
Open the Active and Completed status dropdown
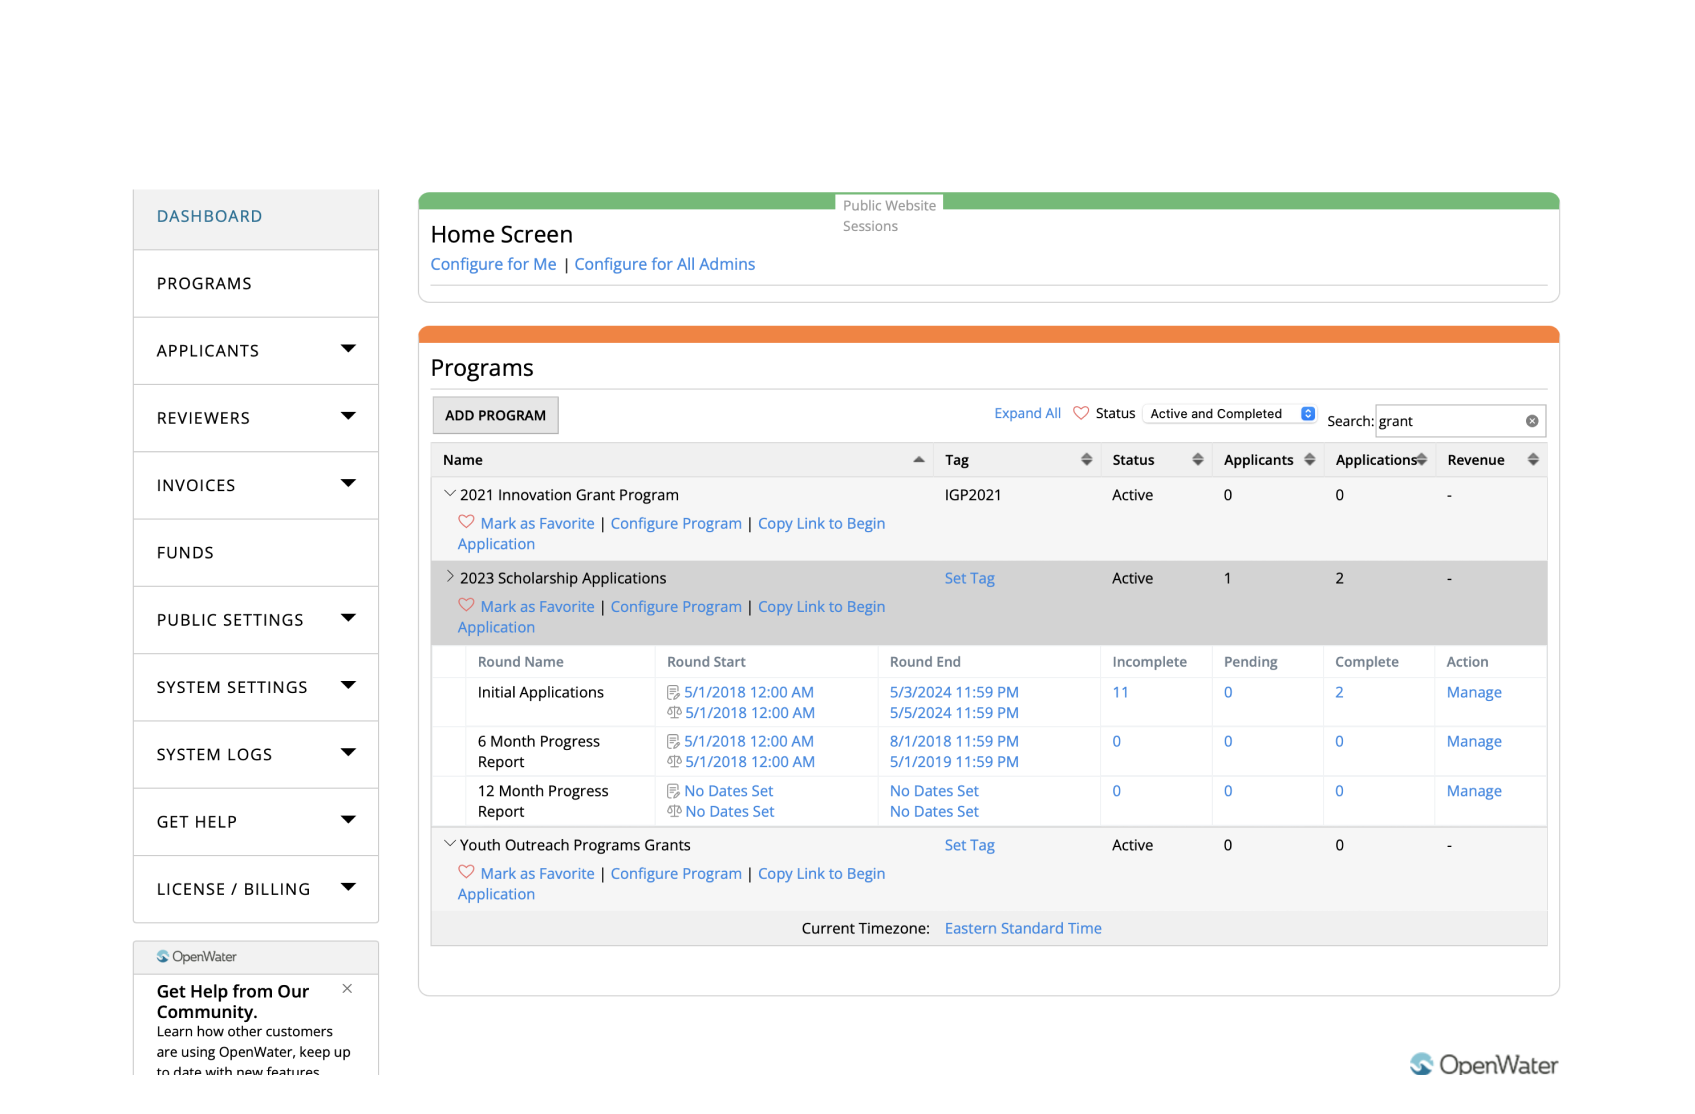pos(1230,414)
